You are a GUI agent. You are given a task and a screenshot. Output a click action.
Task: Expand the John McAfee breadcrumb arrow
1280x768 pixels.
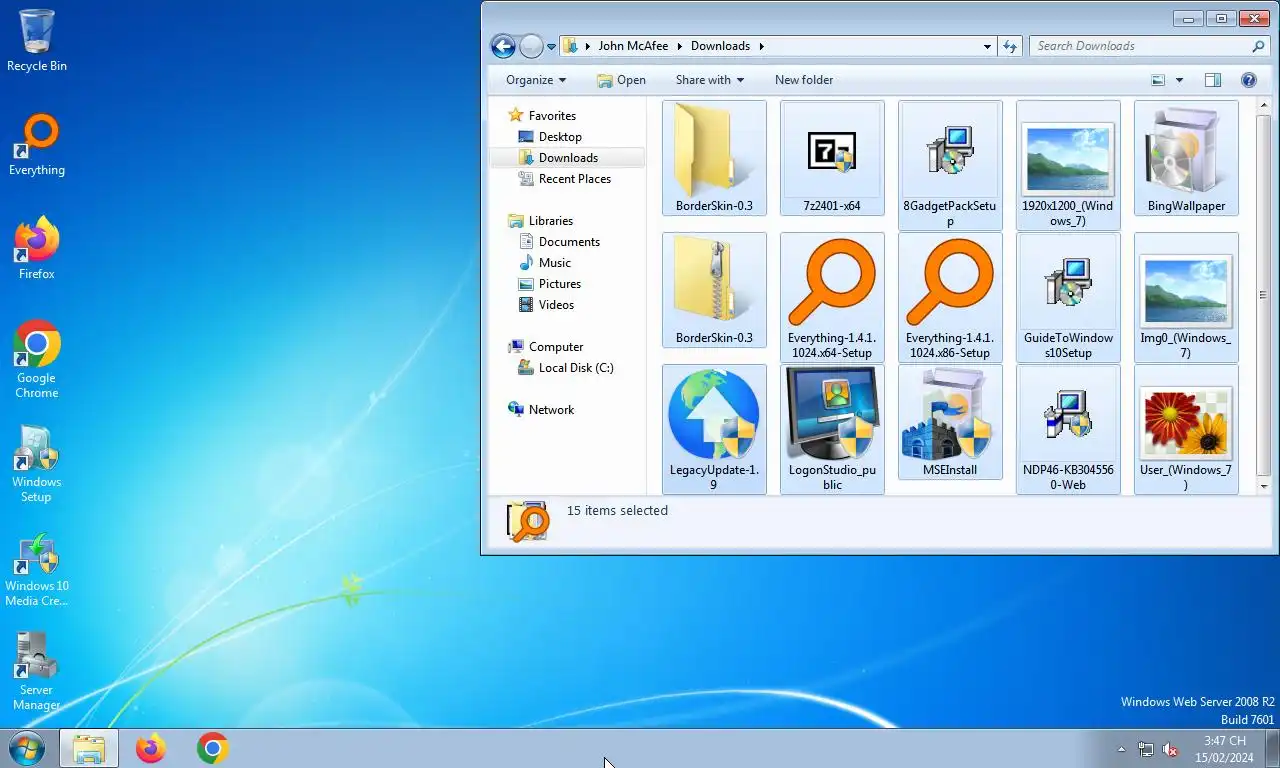679,46
